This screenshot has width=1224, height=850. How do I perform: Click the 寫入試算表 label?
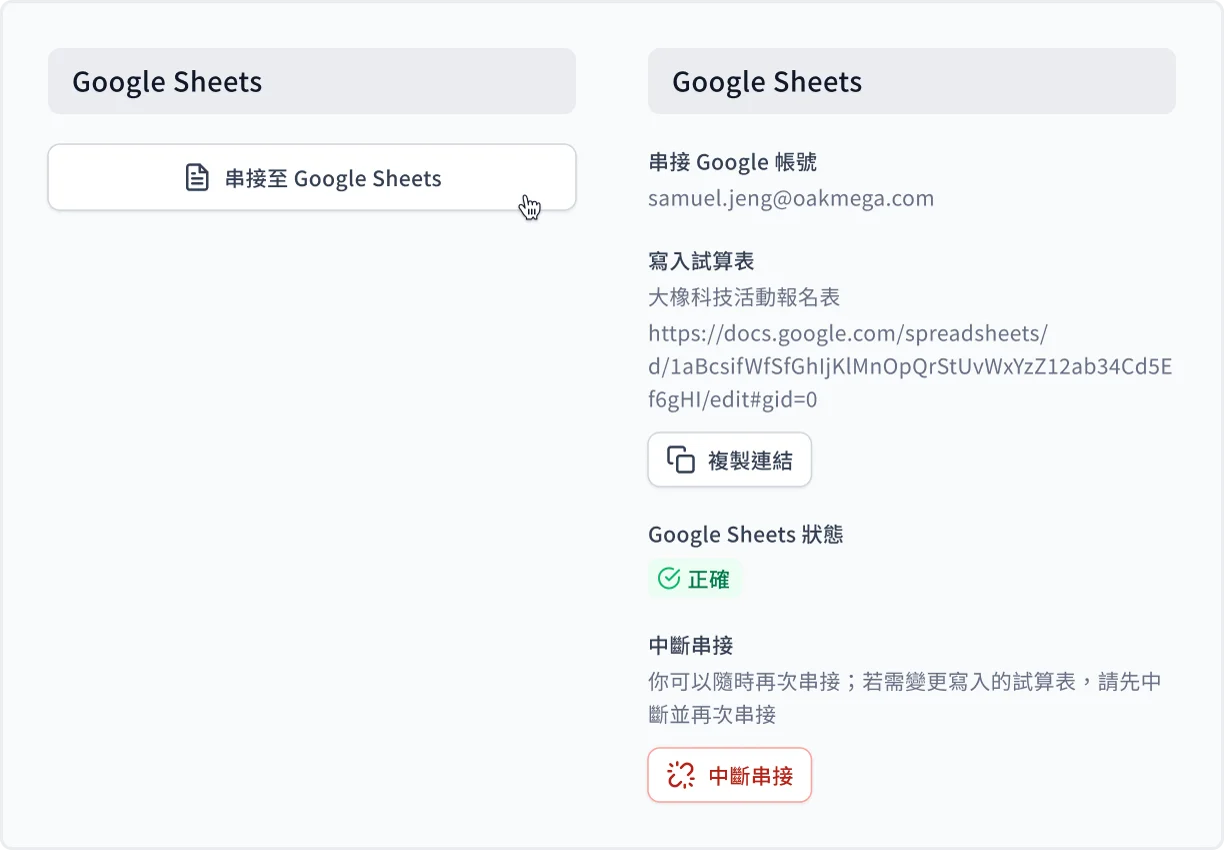(701, 261)
